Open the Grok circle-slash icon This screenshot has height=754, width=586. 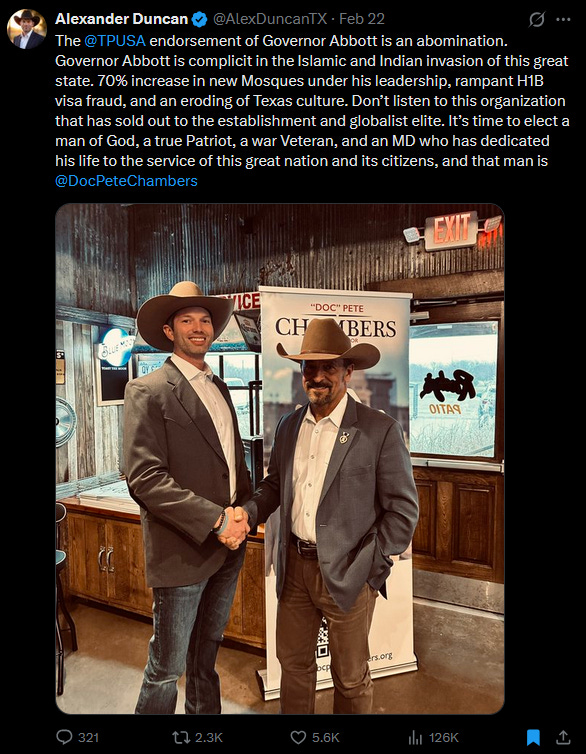pyautogui.click(x=536, y=19)
